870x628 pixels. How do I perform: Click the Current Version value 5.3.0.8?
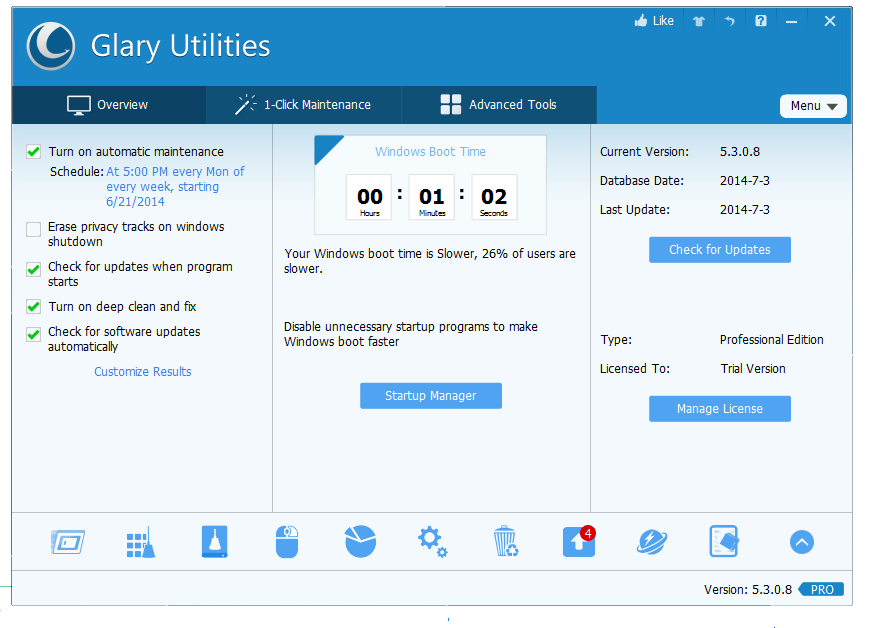pos(740,151)
